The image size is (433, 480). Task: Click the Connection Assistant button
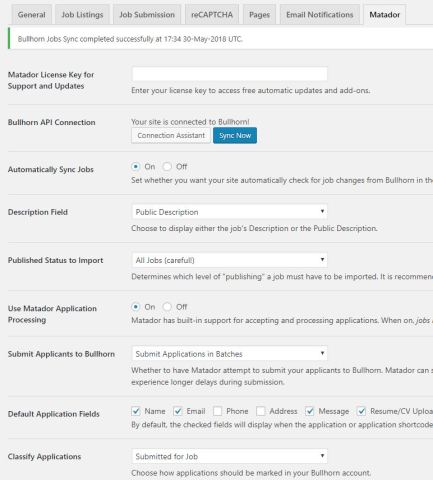click(x=171, y=135)
